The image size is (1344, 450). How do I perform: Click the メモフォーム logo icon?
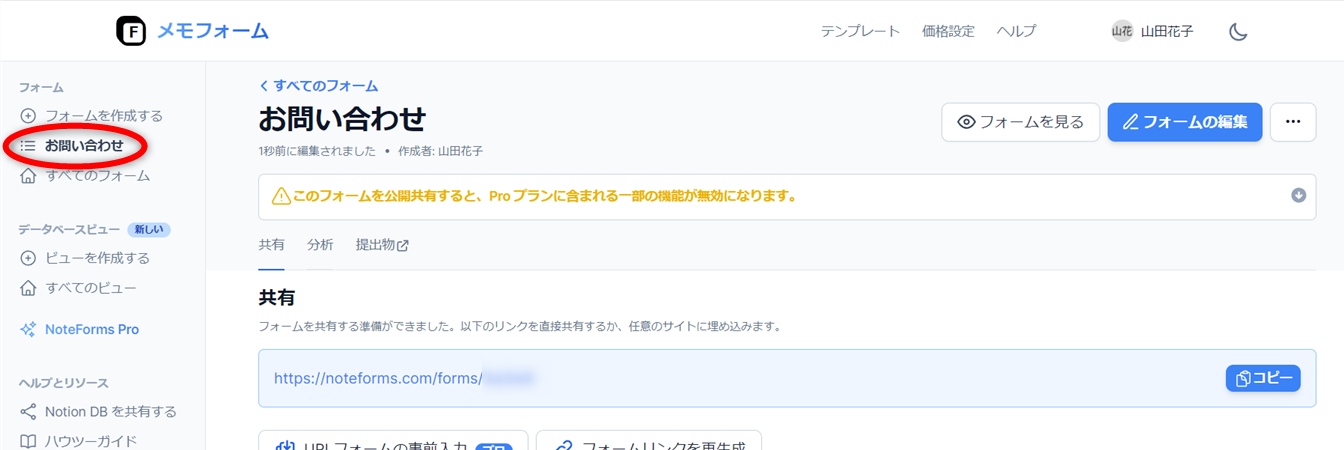pos(131,31)
